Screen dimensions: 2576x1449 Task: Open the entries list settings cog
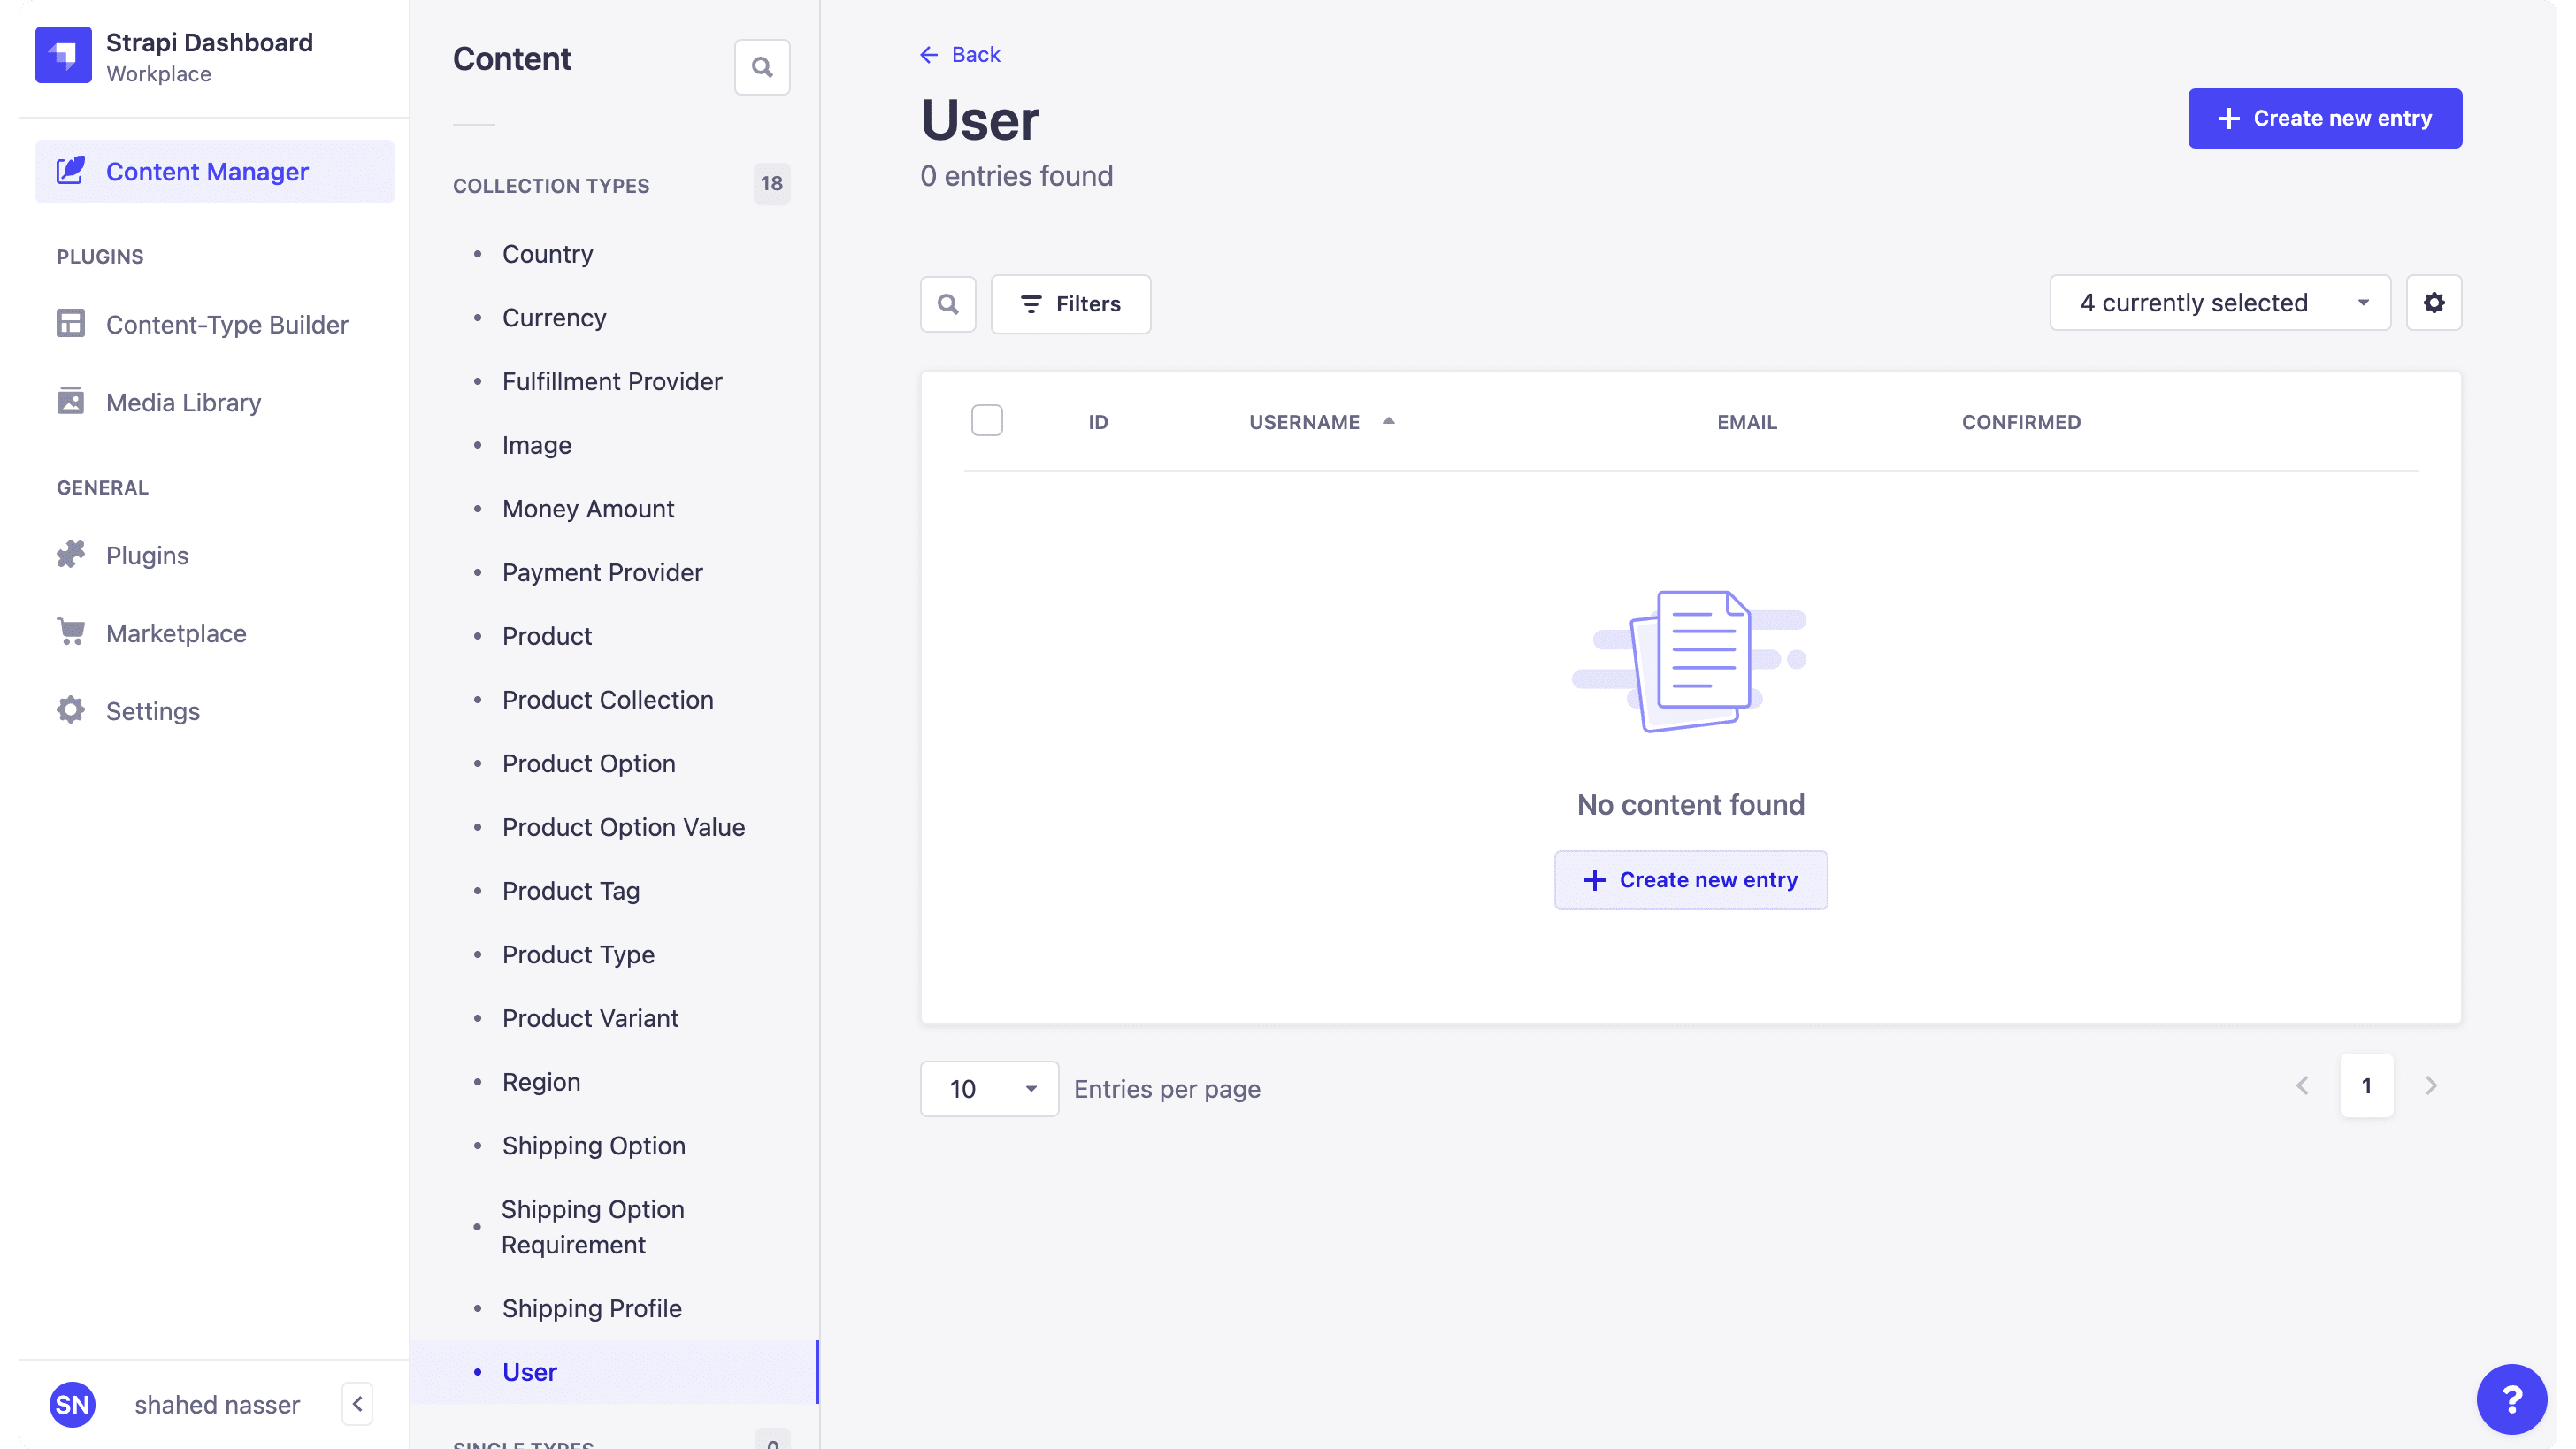click(x=2434, y=302)
